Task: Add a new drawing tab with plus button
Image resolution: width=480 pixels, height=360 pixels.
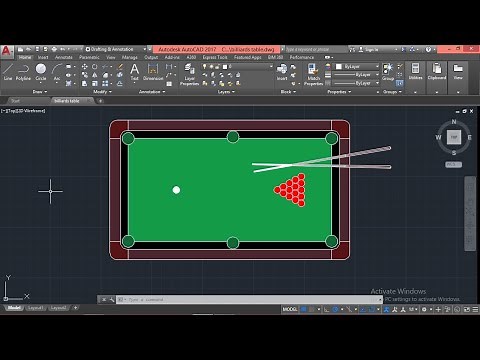Action: point(100,101)
